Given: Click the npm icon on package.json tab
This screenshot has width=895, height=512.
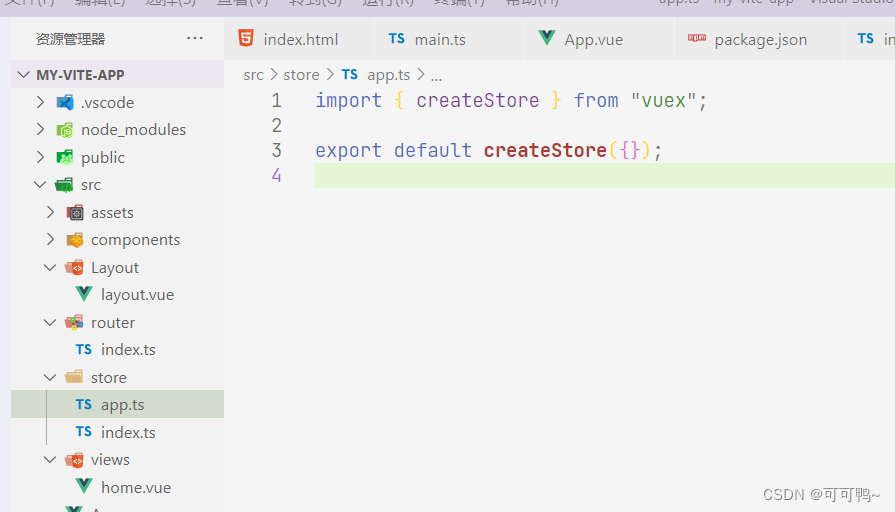Looking at the screenshot, I should pyautogui.click(x=696, y=38).
